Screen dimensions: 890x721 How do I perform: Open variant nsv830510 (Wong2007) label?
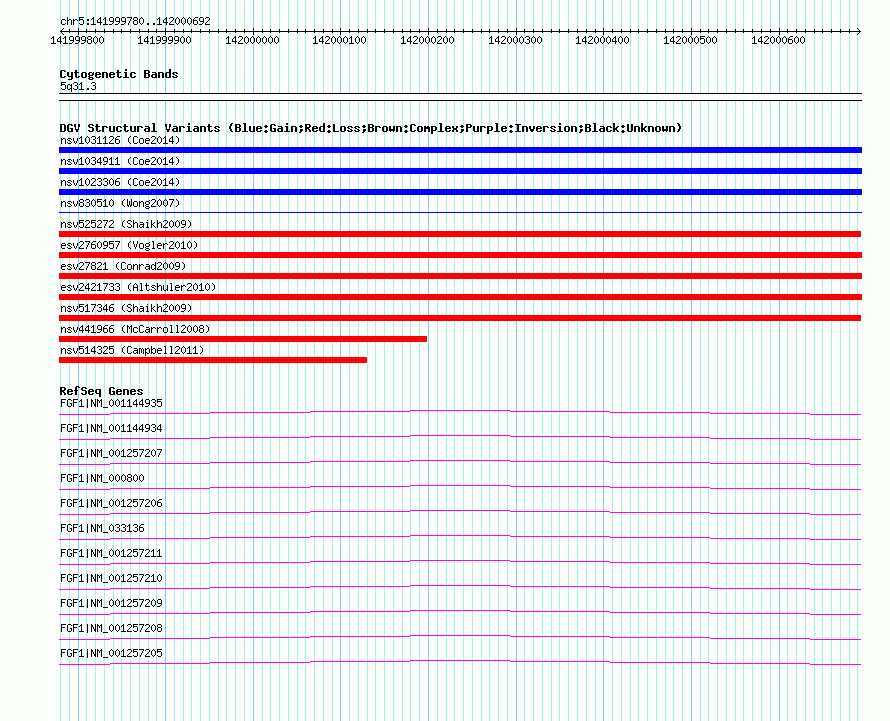[x=120, y=203]
